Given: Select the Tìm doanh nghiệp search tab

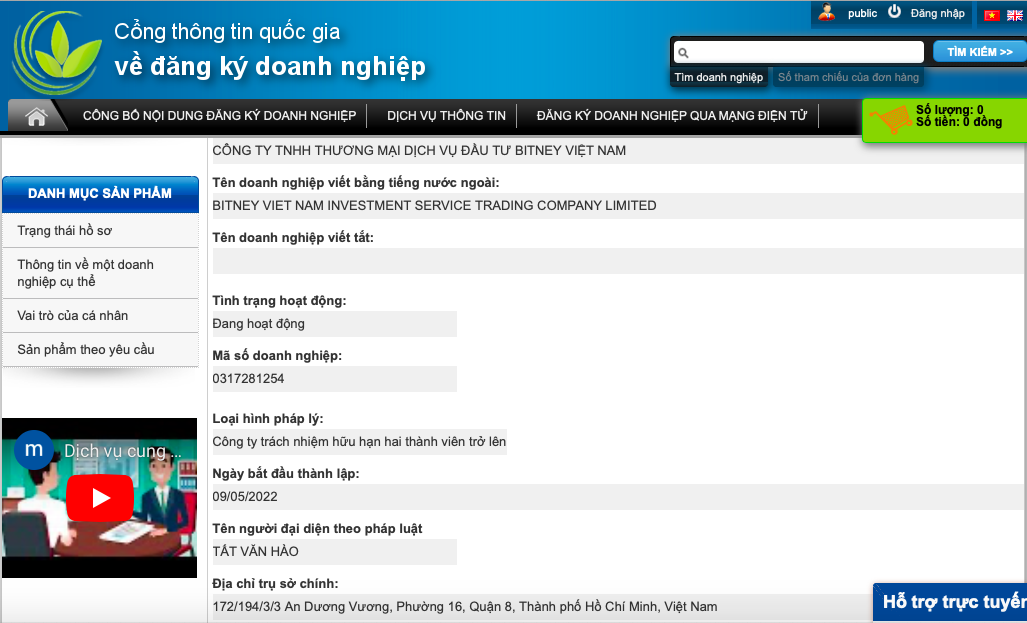Looking at the screenshot, I should point(718,77).
